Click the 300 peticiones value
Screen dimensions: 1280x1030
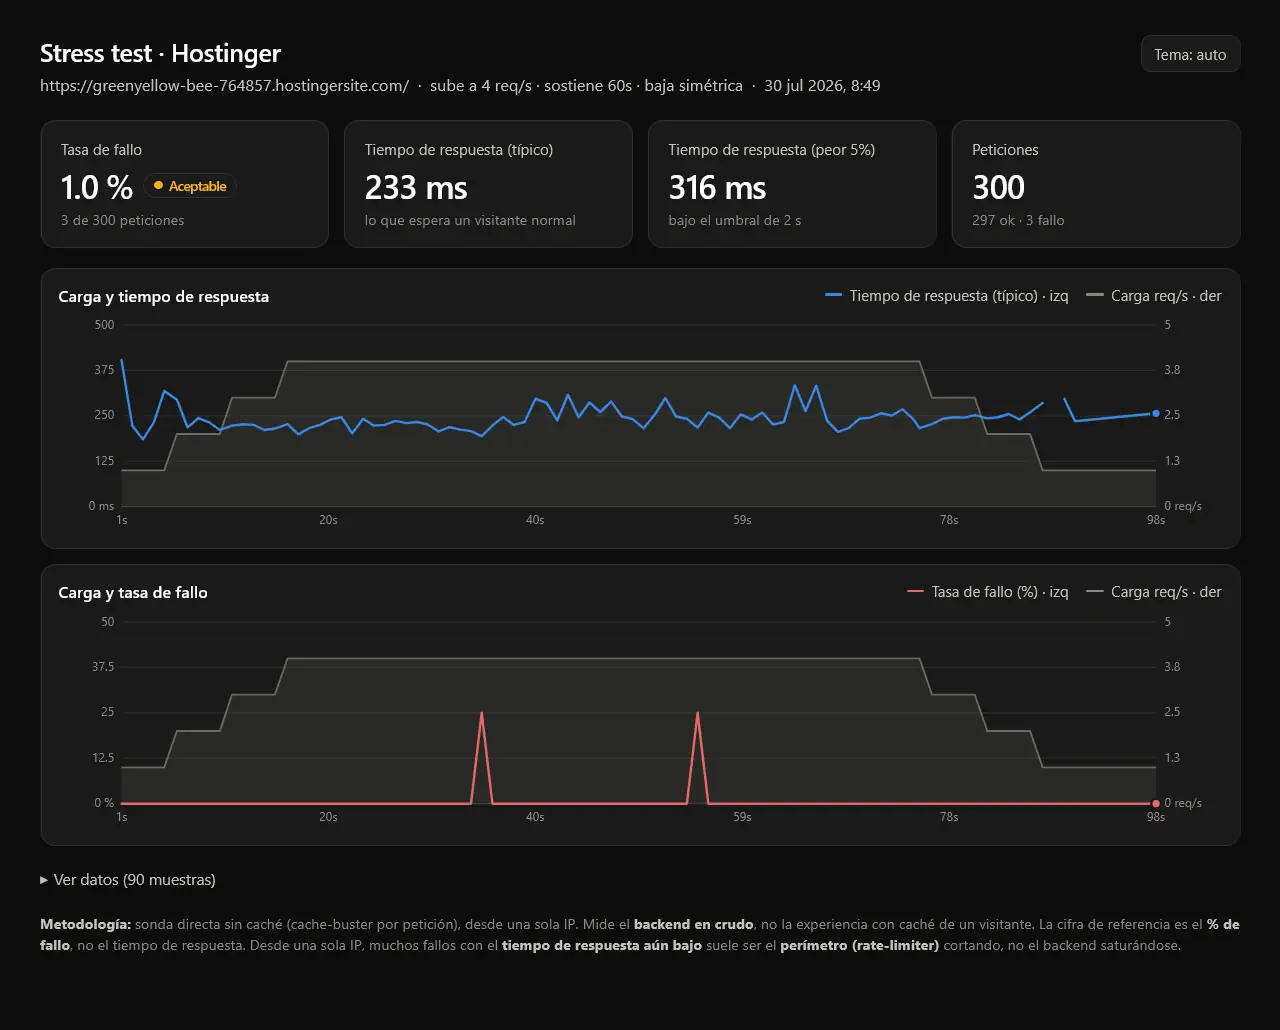tap(998, 187)
